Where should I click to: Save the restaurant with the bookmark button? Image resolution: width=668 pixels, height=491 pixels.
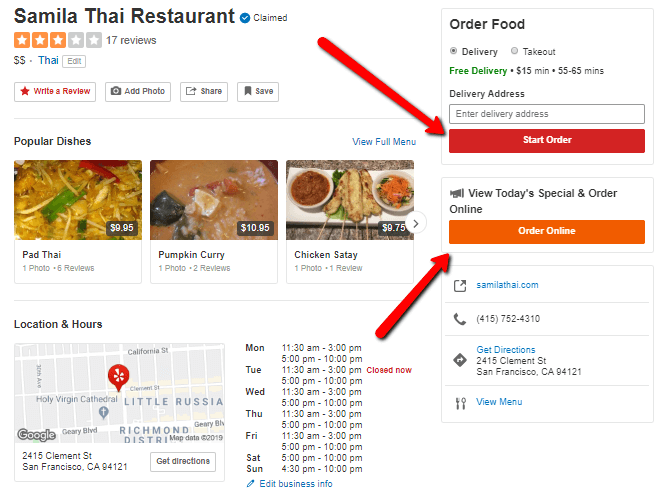pos(258,92)
